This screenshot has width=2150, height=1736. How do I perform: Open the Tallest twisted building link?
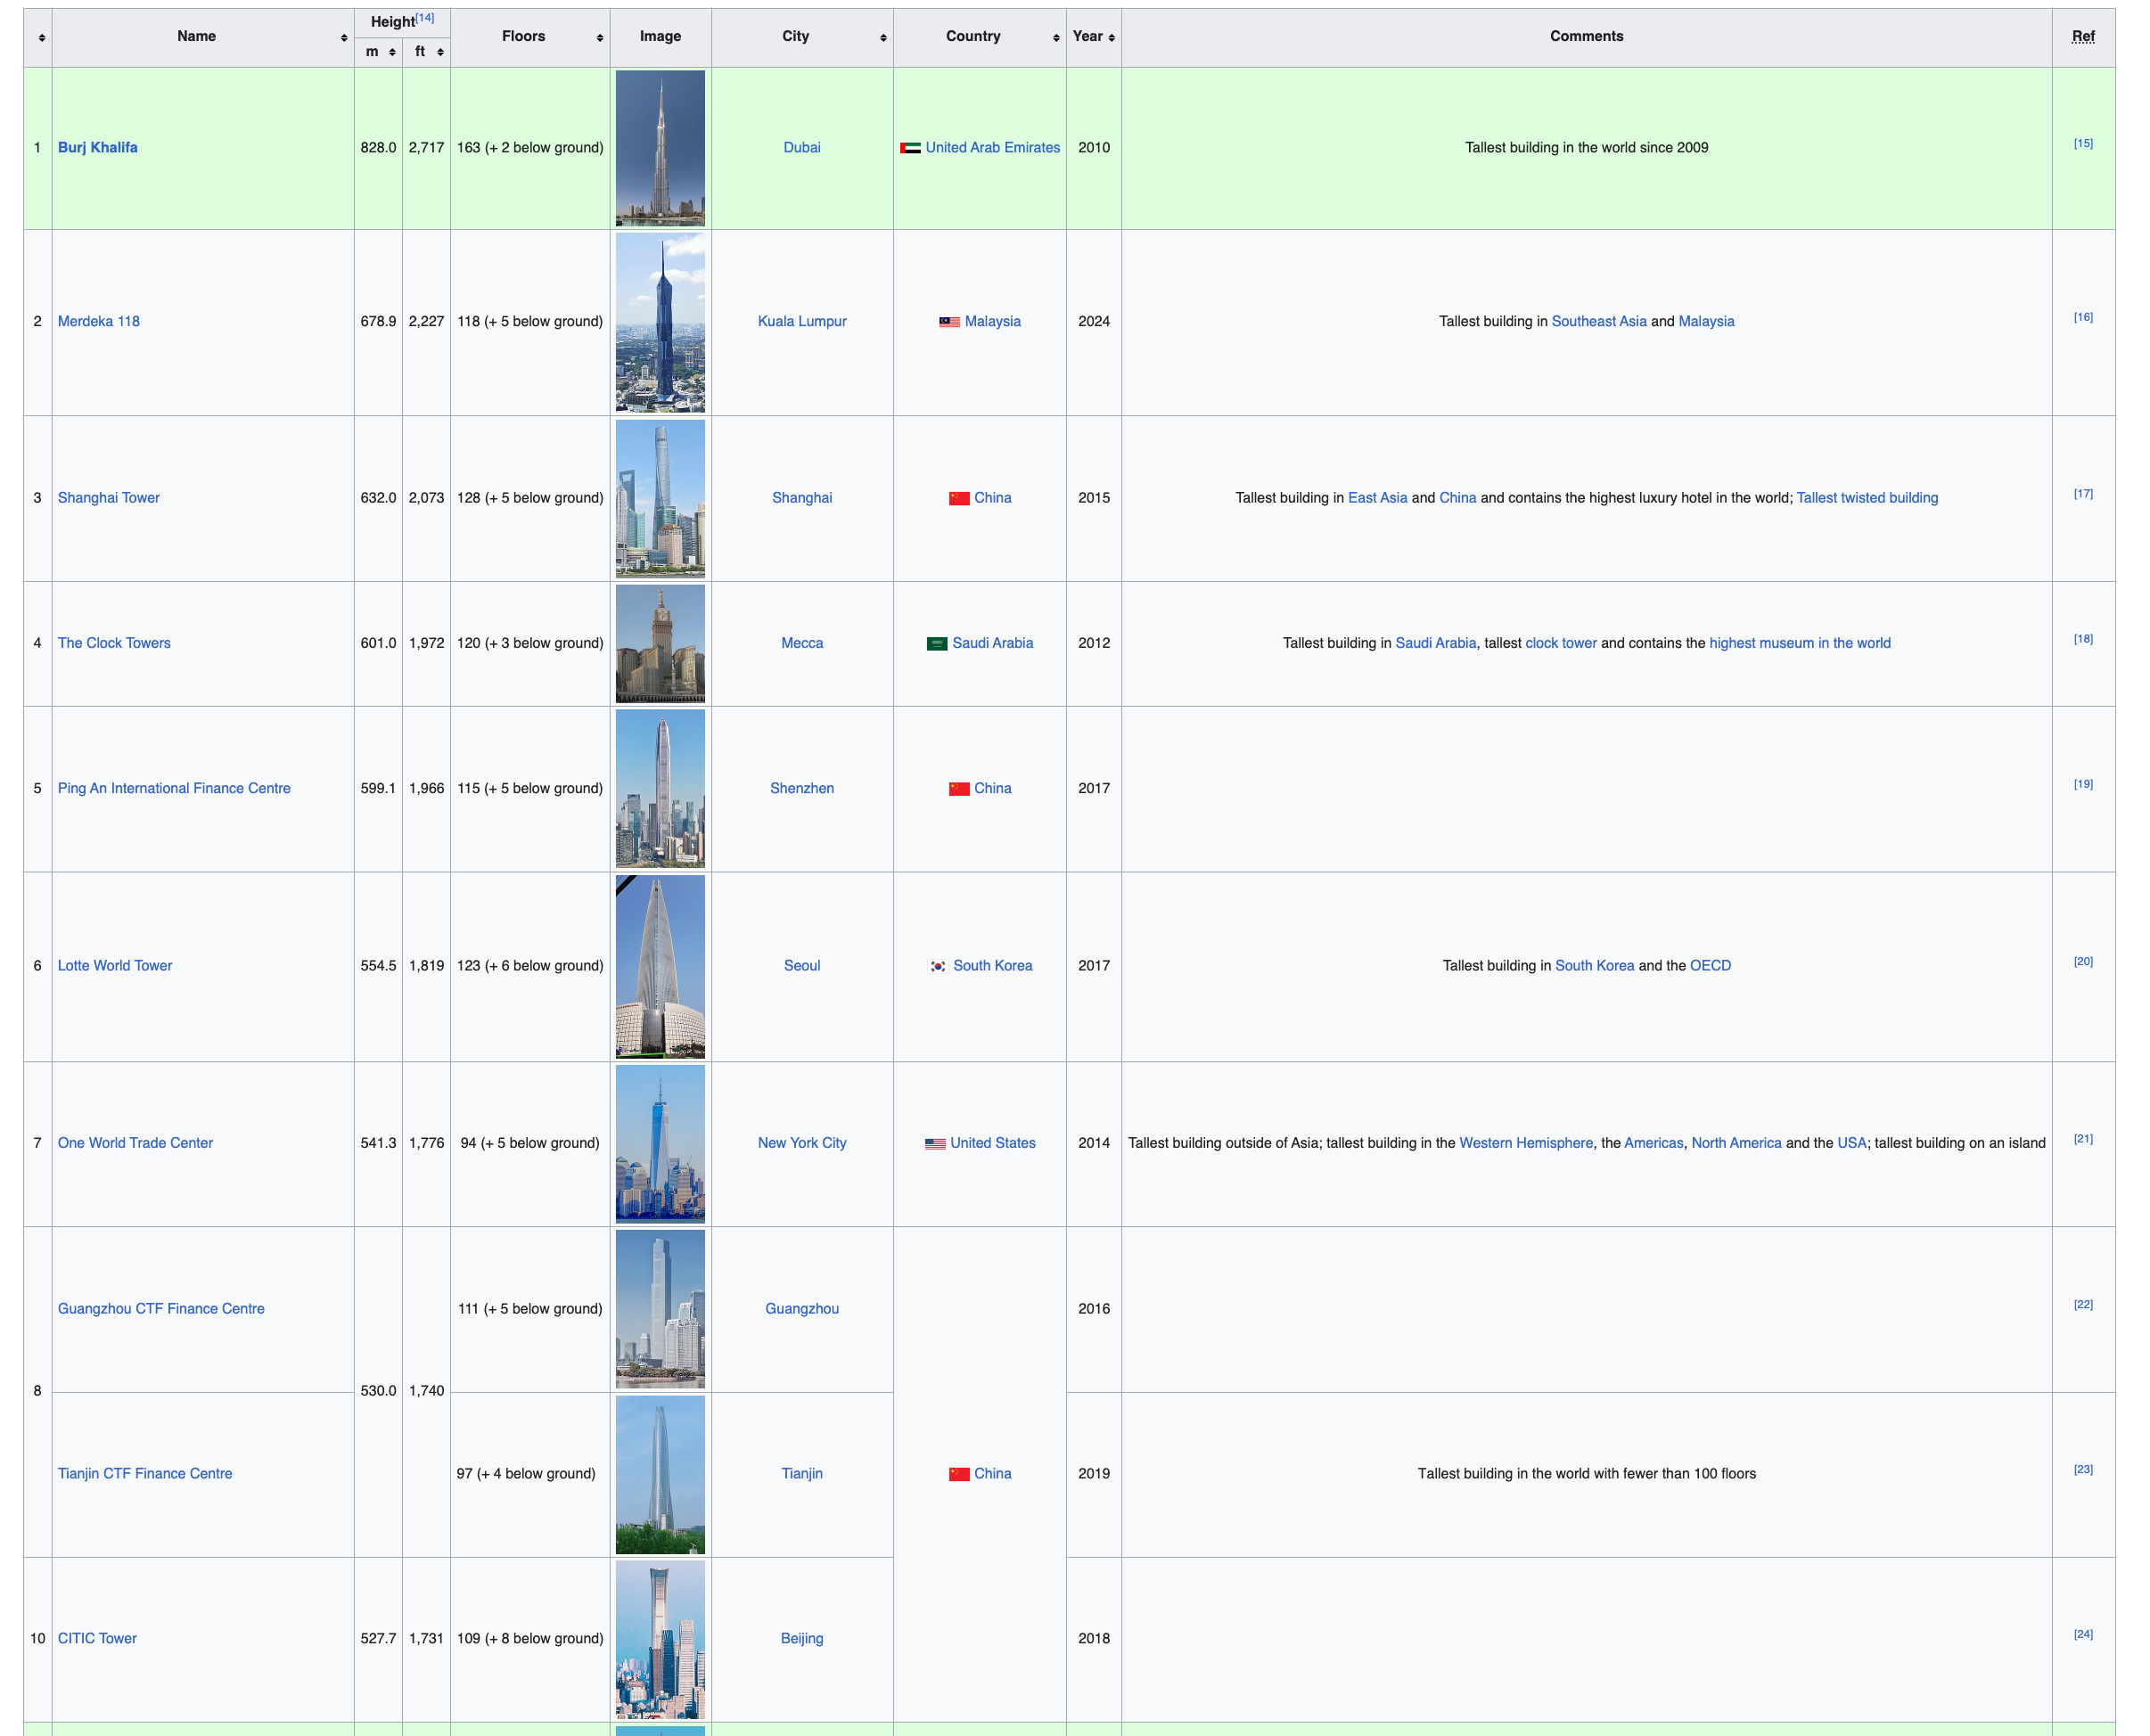coord(1867,498)
